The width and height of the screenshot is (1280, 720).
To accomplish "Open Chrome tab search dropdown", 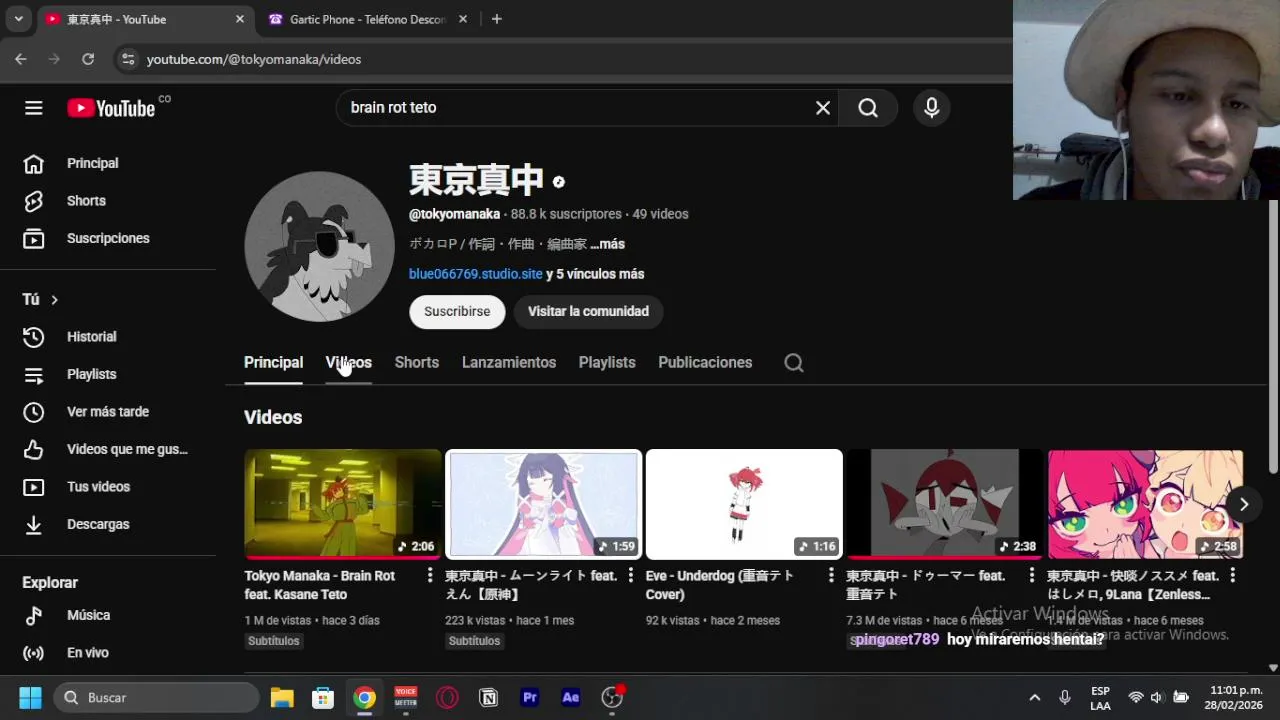I will click(18, 19).
